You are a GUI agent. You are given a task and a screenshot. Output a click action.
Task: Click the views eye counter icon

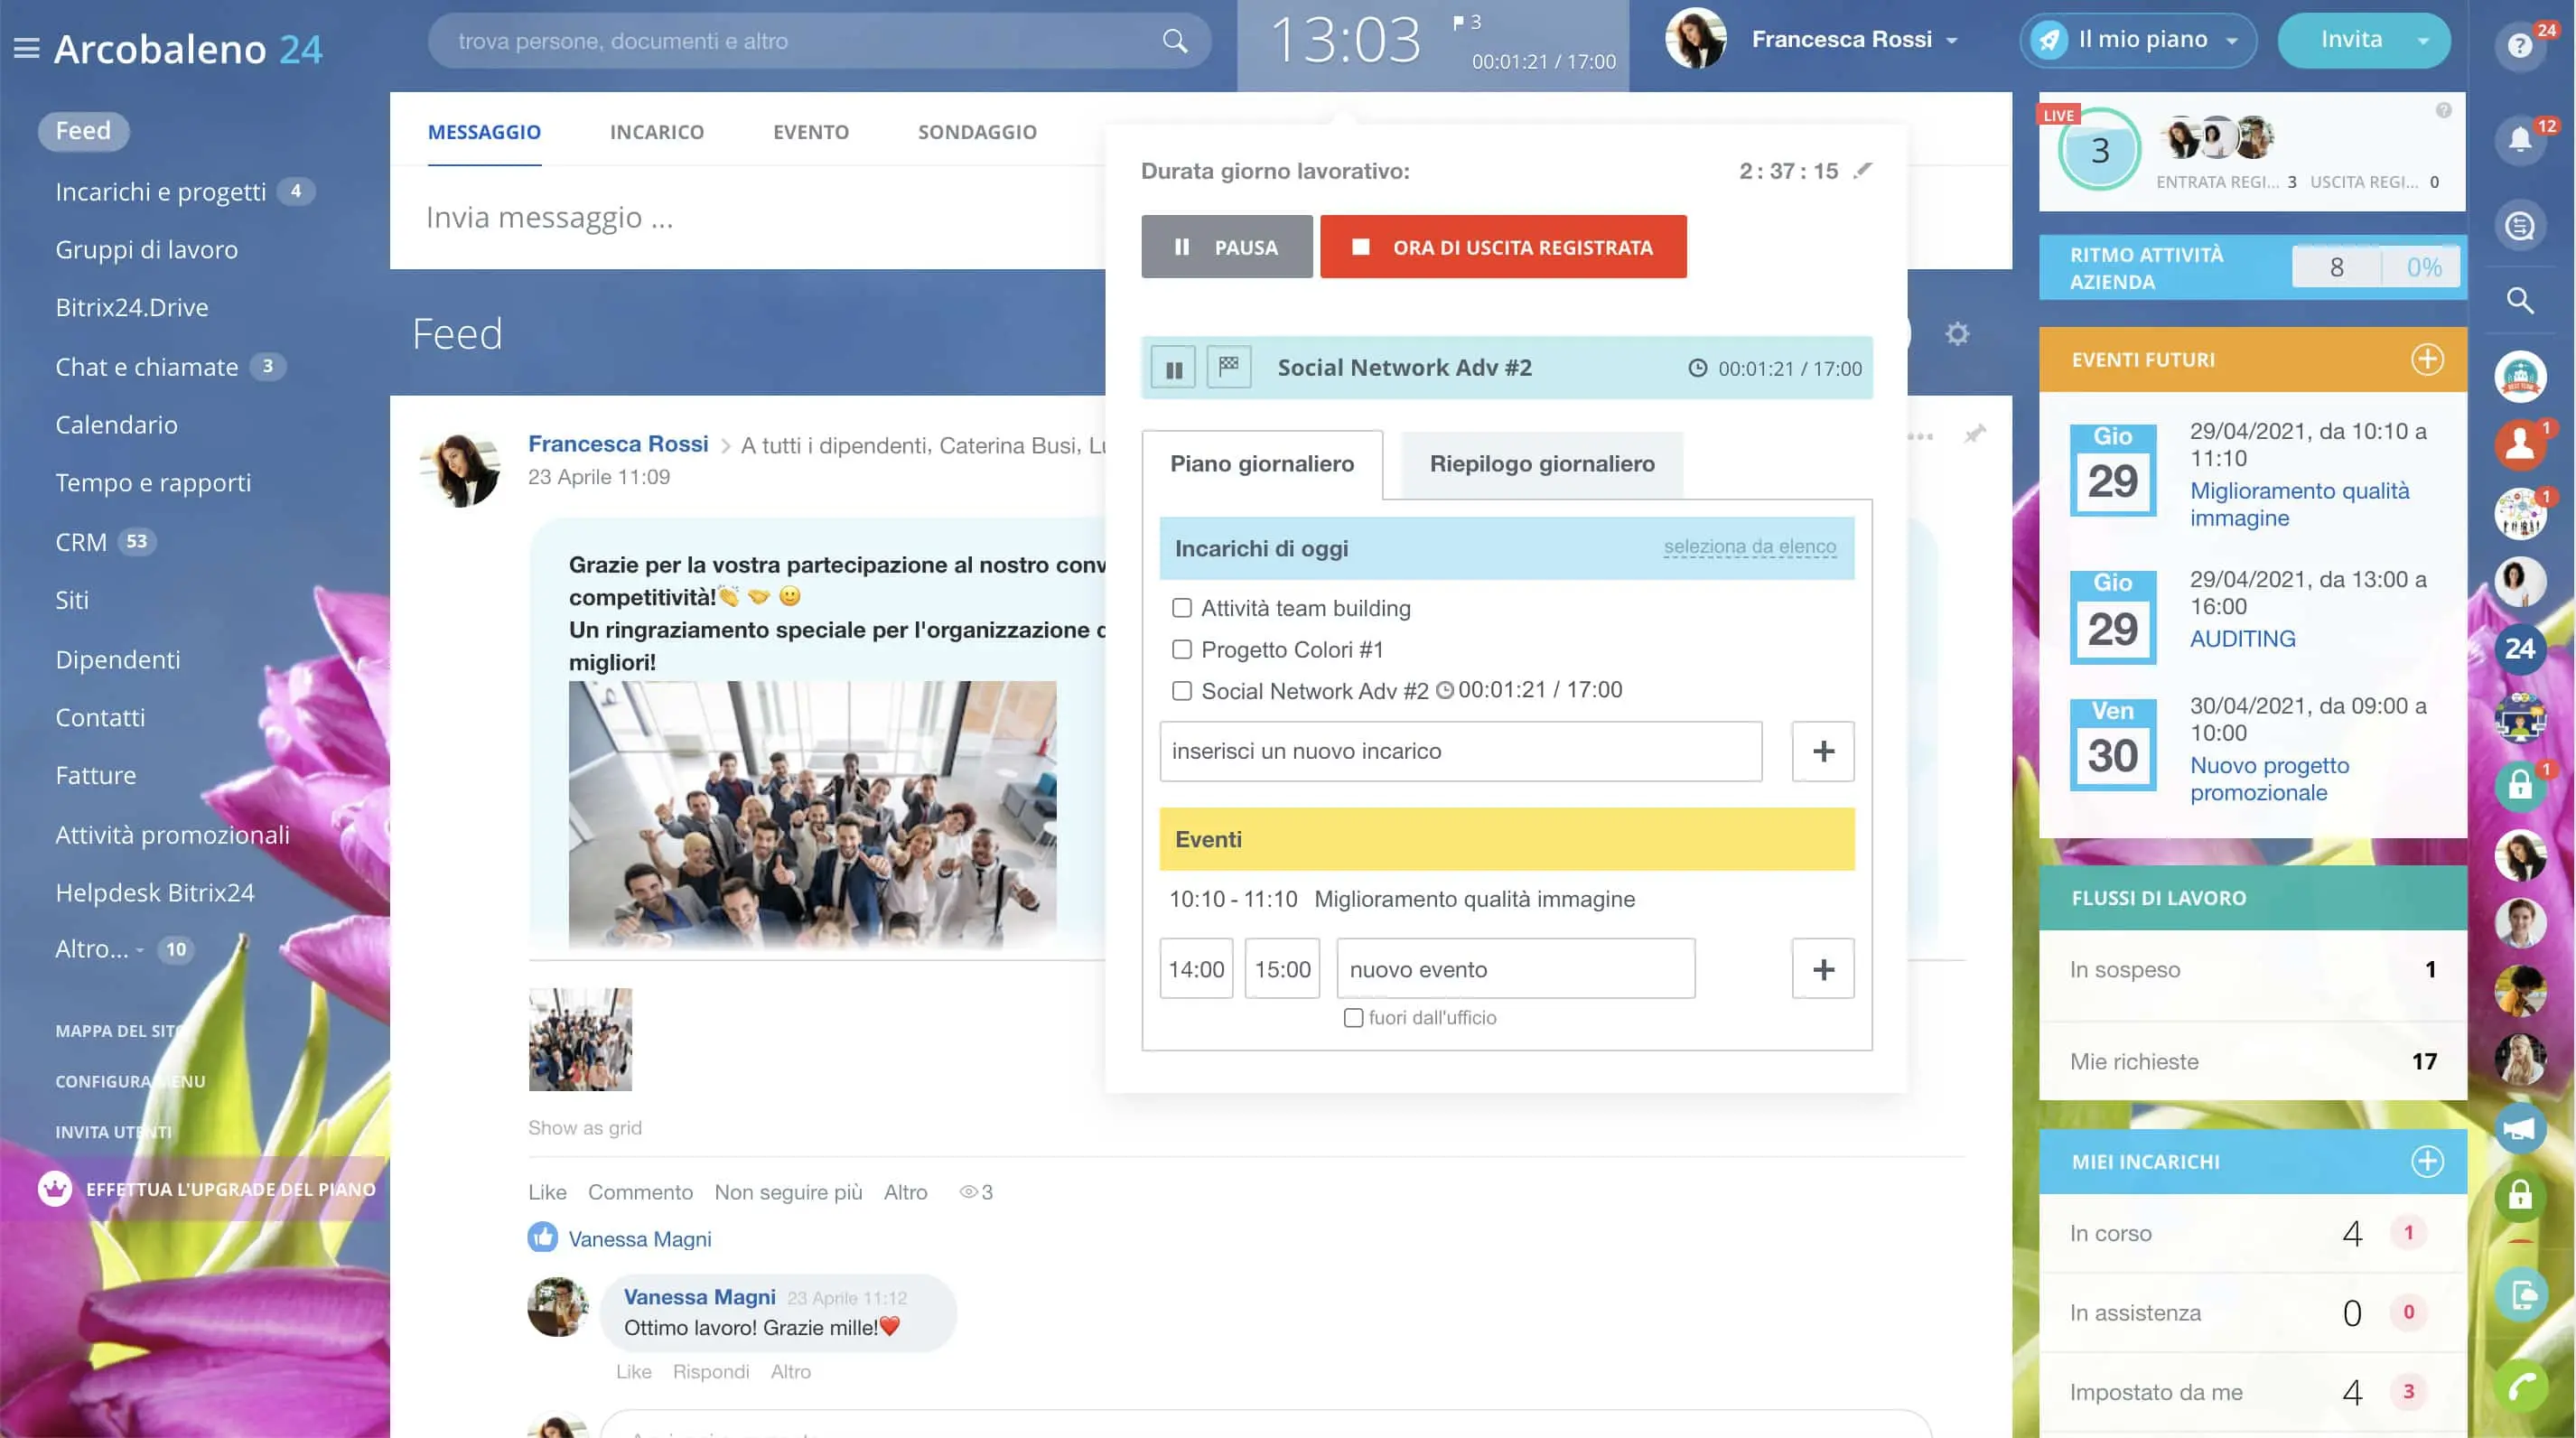pos(968,1192)
